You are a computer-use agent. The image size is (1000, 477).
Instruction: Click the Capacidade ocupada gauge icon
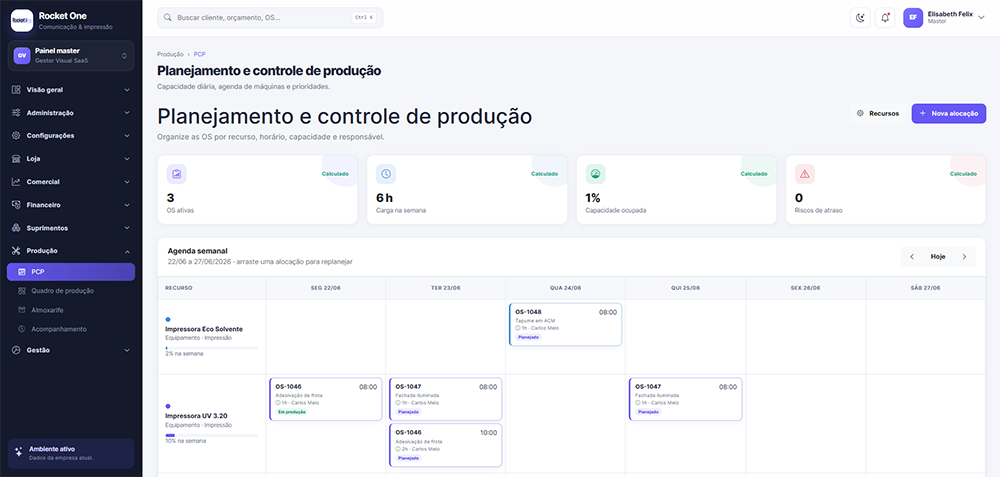(596, 174)
